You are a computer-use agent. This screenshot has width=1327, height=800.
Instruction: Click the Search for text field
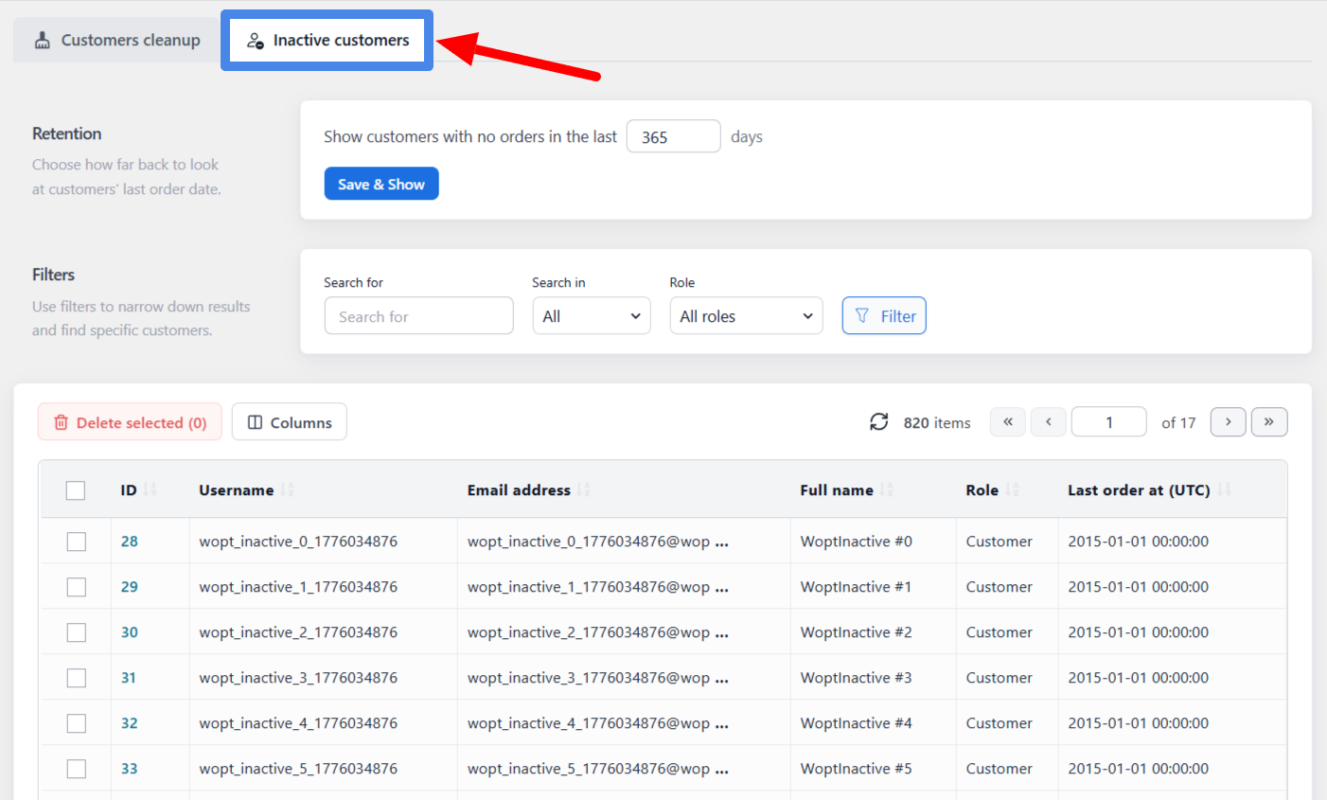tap(419, 316)
